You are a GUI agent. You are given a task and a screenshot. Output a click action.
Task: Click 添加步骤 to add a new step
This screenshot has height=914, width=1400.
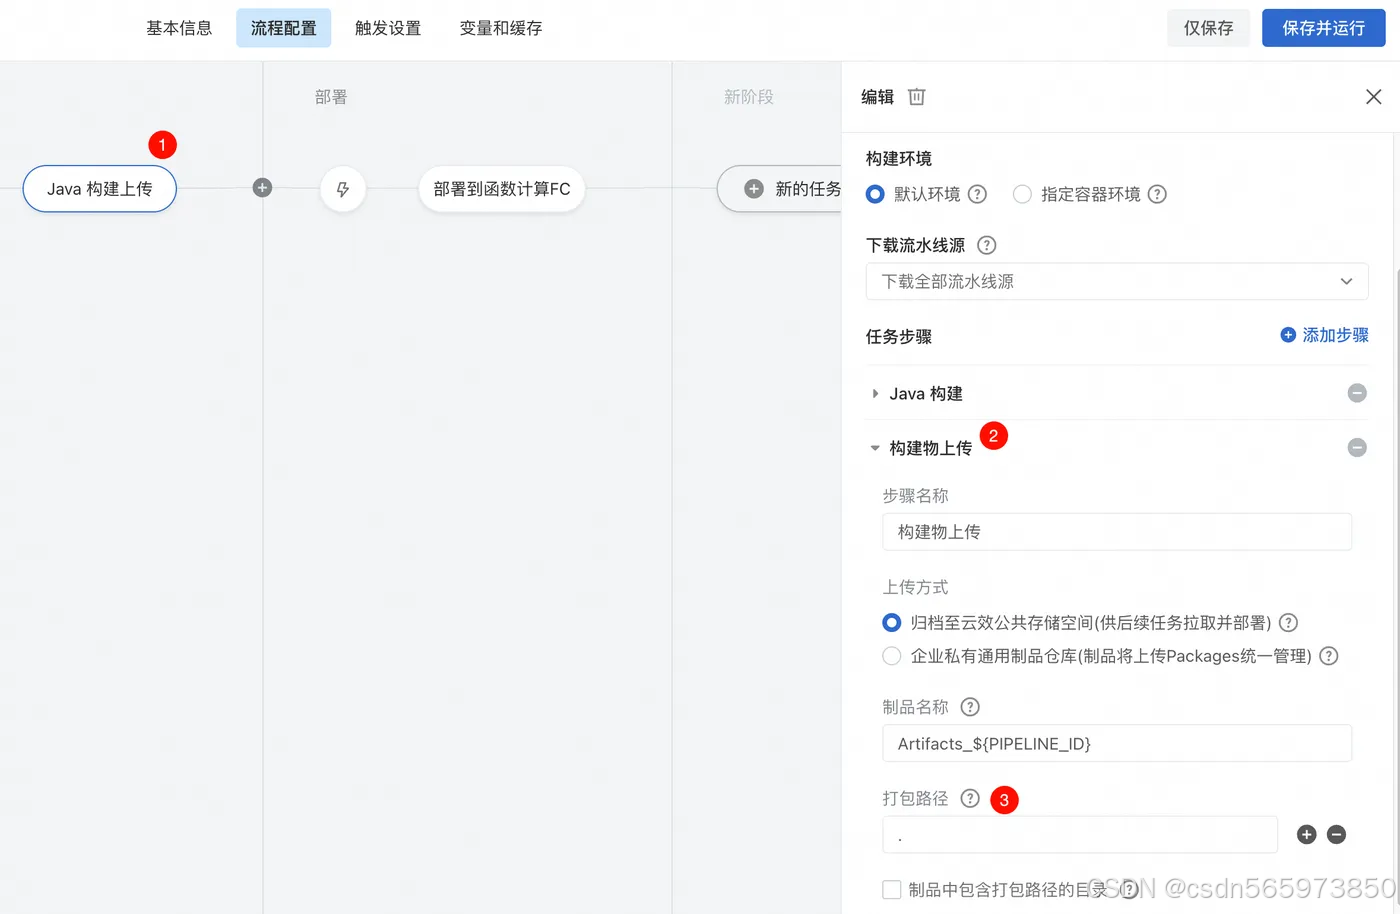[1324, 335]
